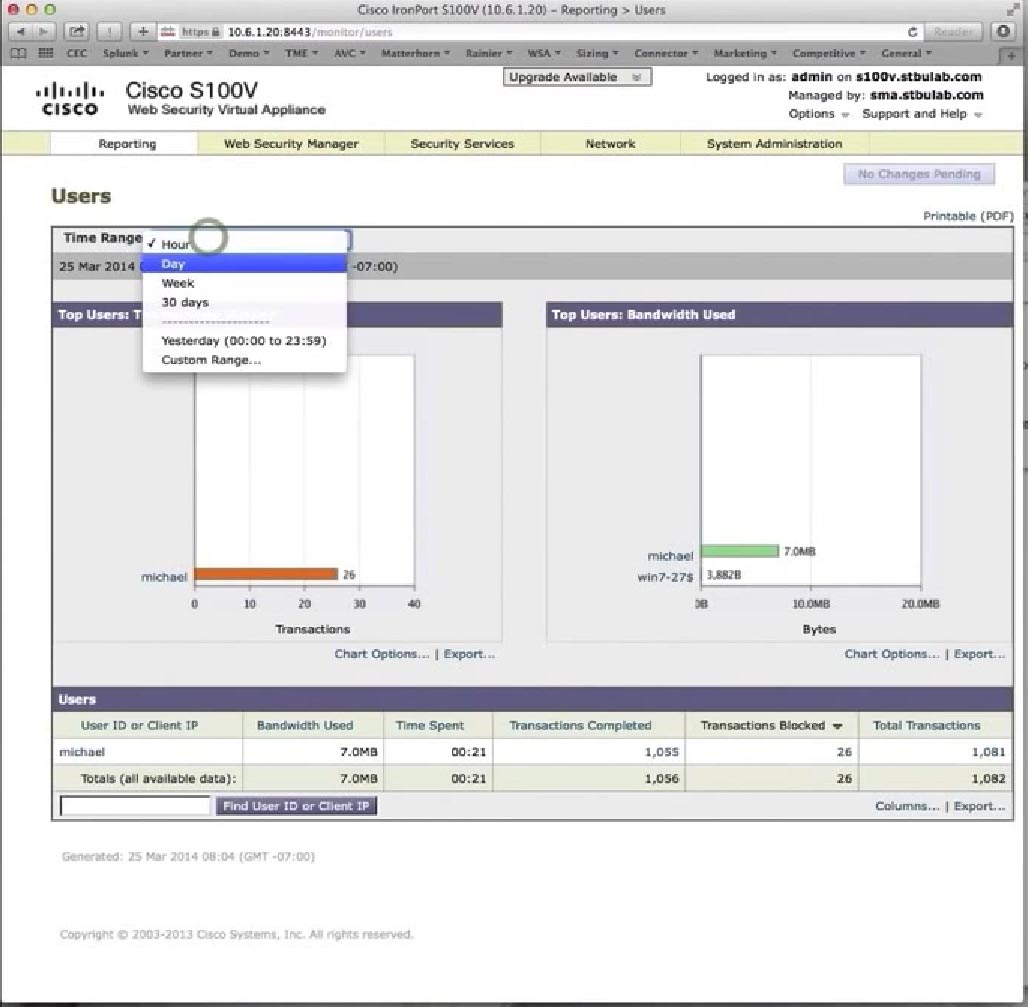Select Hour in time range list

(245, 245)
